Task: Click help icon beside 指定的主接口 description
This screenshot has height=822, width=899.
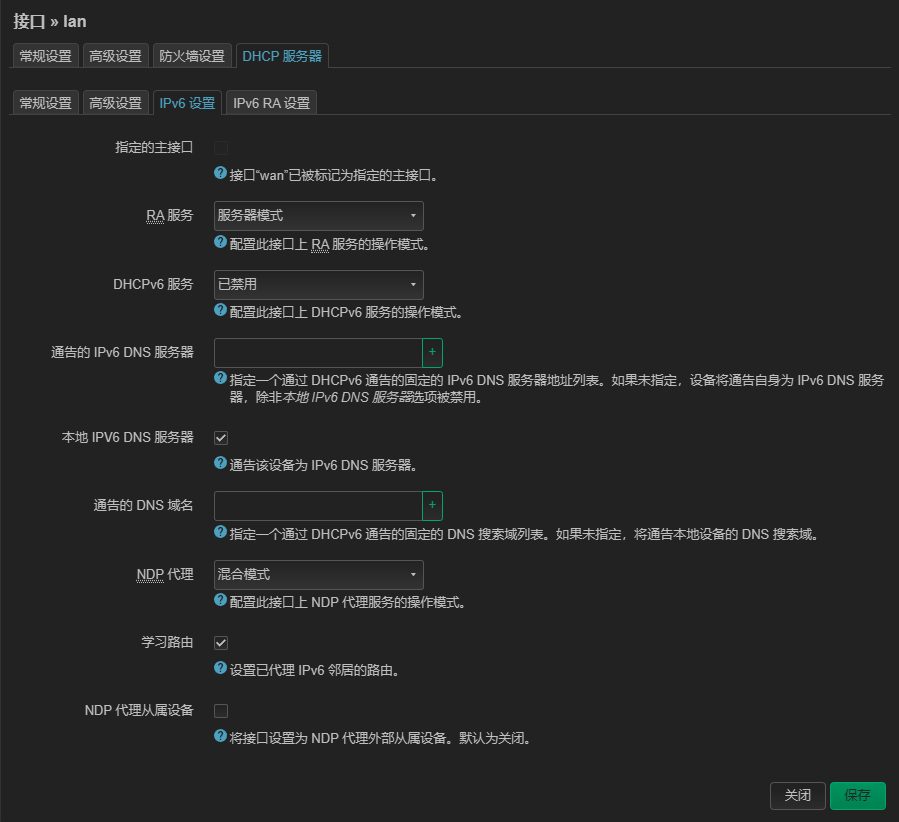Action: tap(221, 173)
